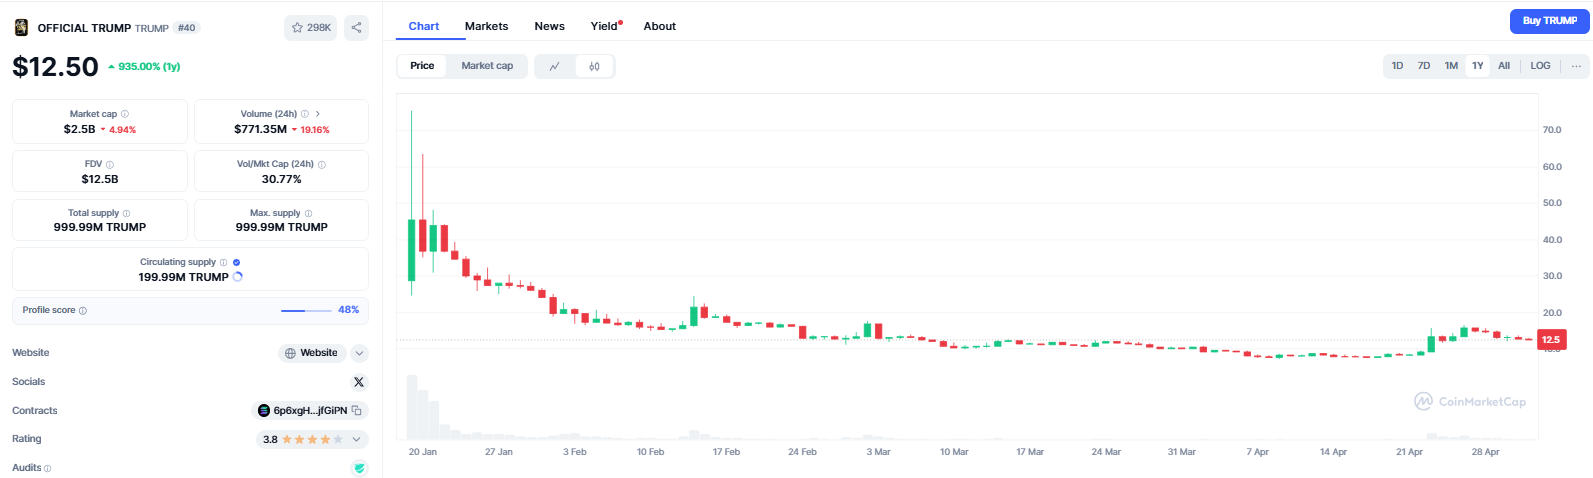The image size is (1593, 478).
Task: Select the Market cap chart toggle
Action: click(487, 66)
